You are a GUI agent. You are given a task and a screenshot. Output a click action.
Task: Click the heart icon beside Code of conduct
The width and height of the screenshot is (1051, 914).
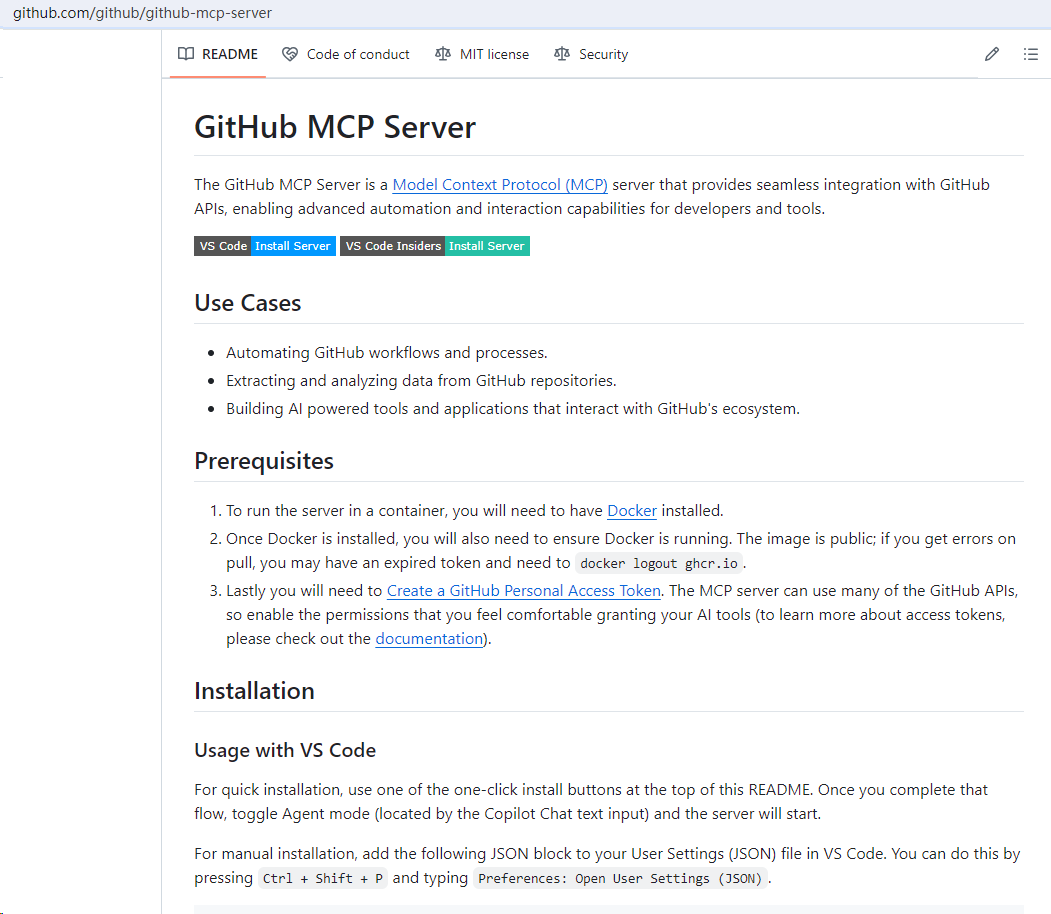[x=289, y=54]
